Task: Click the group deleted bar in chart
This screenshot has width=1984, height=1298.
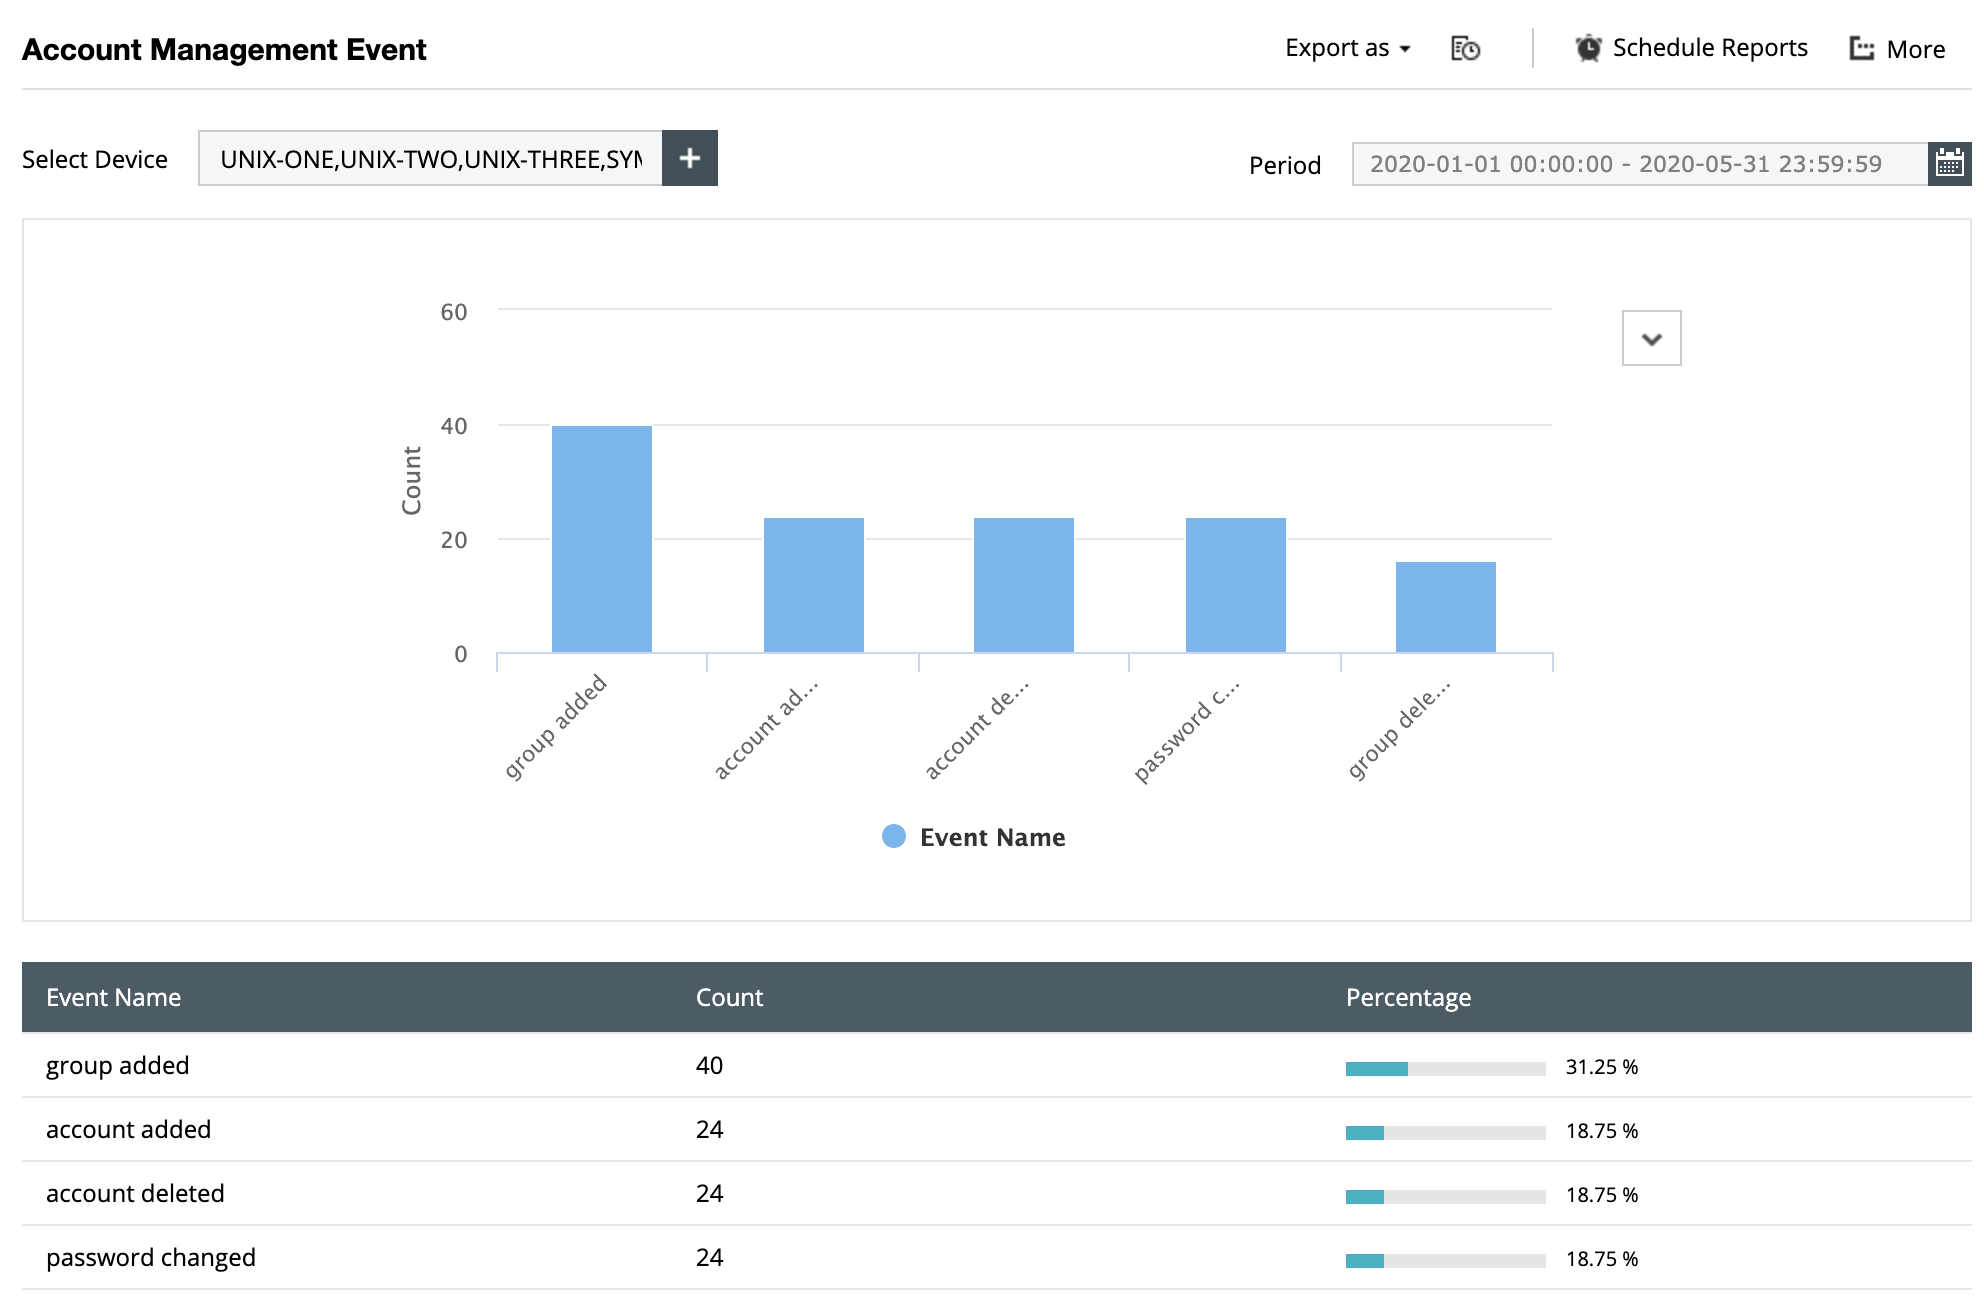Action: (1446, 607)
